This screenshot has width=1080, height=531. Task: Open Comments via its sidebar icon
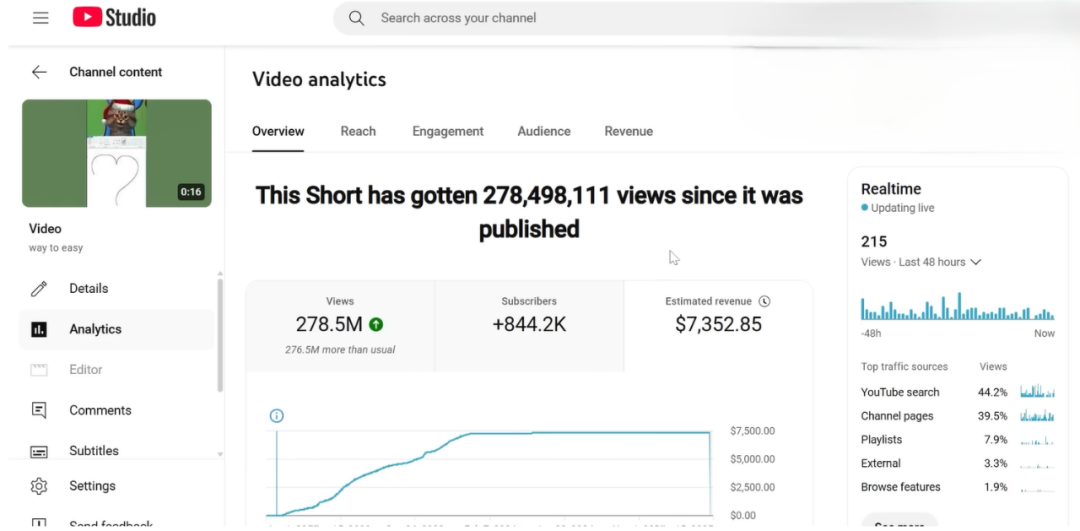(39, 410)
